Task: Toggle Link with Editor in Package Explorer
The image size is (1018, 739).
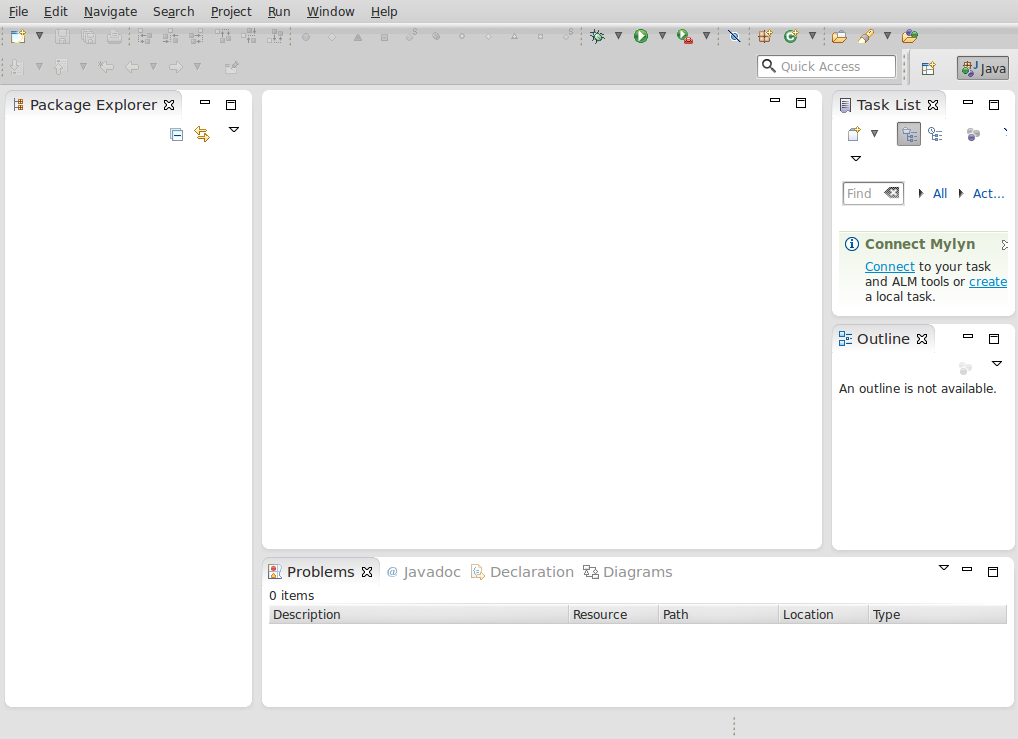Action: click(202, 134)
